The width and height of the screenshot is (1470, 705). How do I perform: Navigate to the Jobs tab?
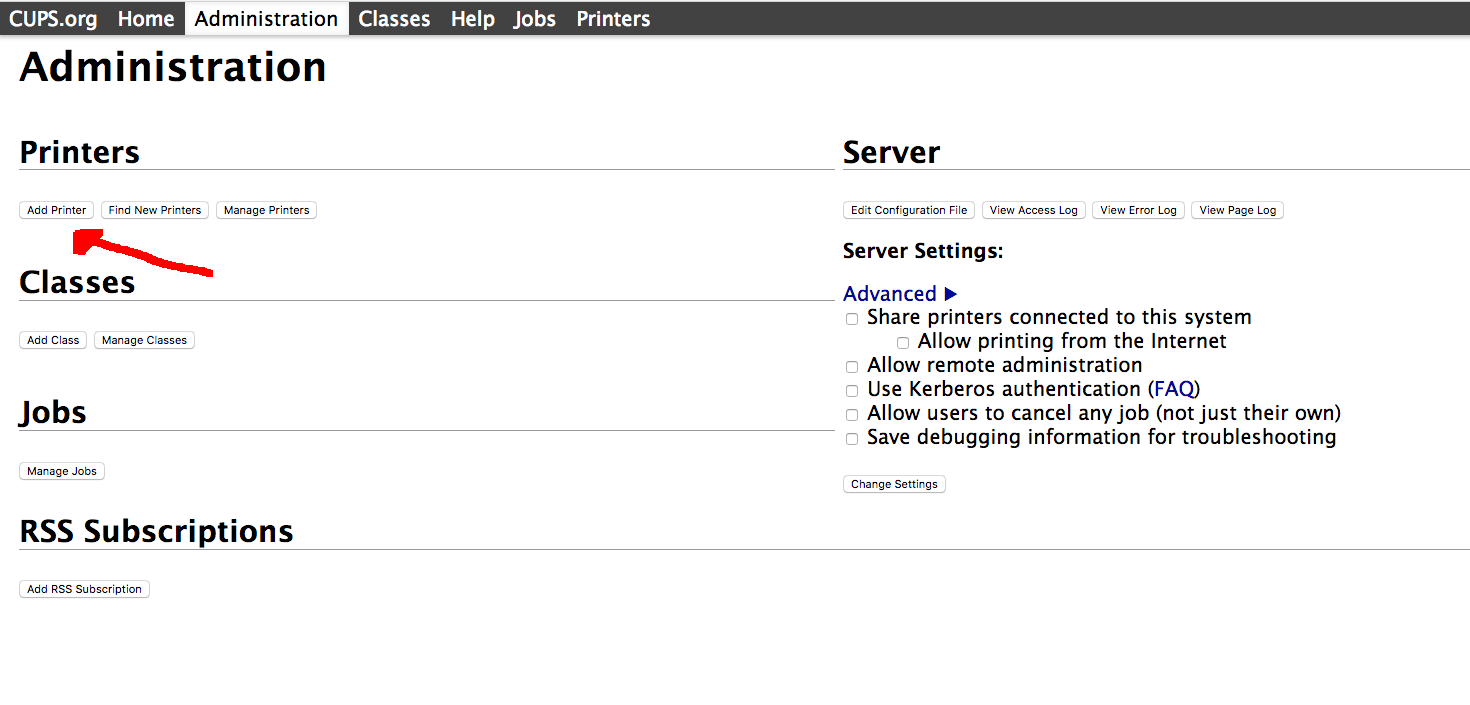pos(534,17)
